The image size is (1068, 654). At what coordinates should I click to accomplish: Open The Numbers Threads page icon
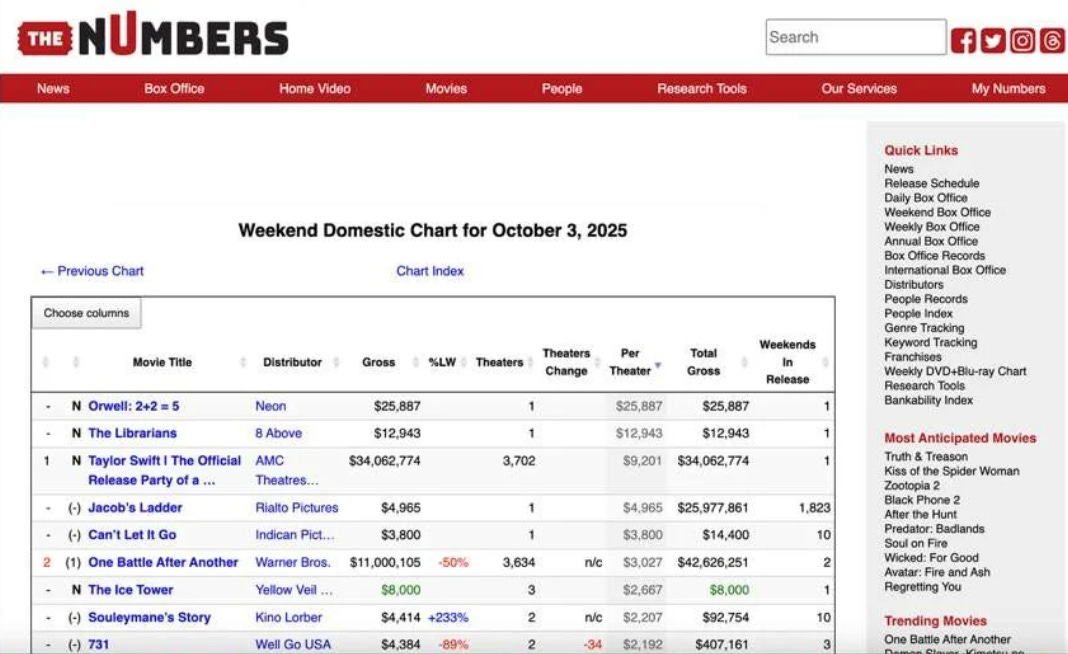point(1052,41)
